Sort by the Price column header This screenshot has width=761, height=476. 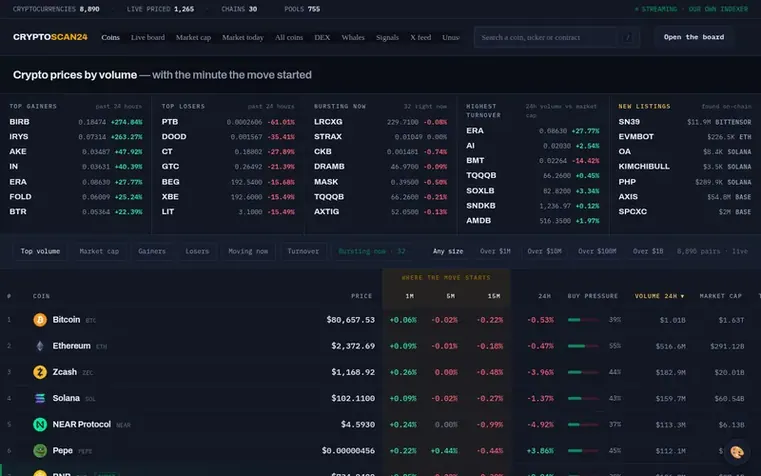tap(362, 296)
